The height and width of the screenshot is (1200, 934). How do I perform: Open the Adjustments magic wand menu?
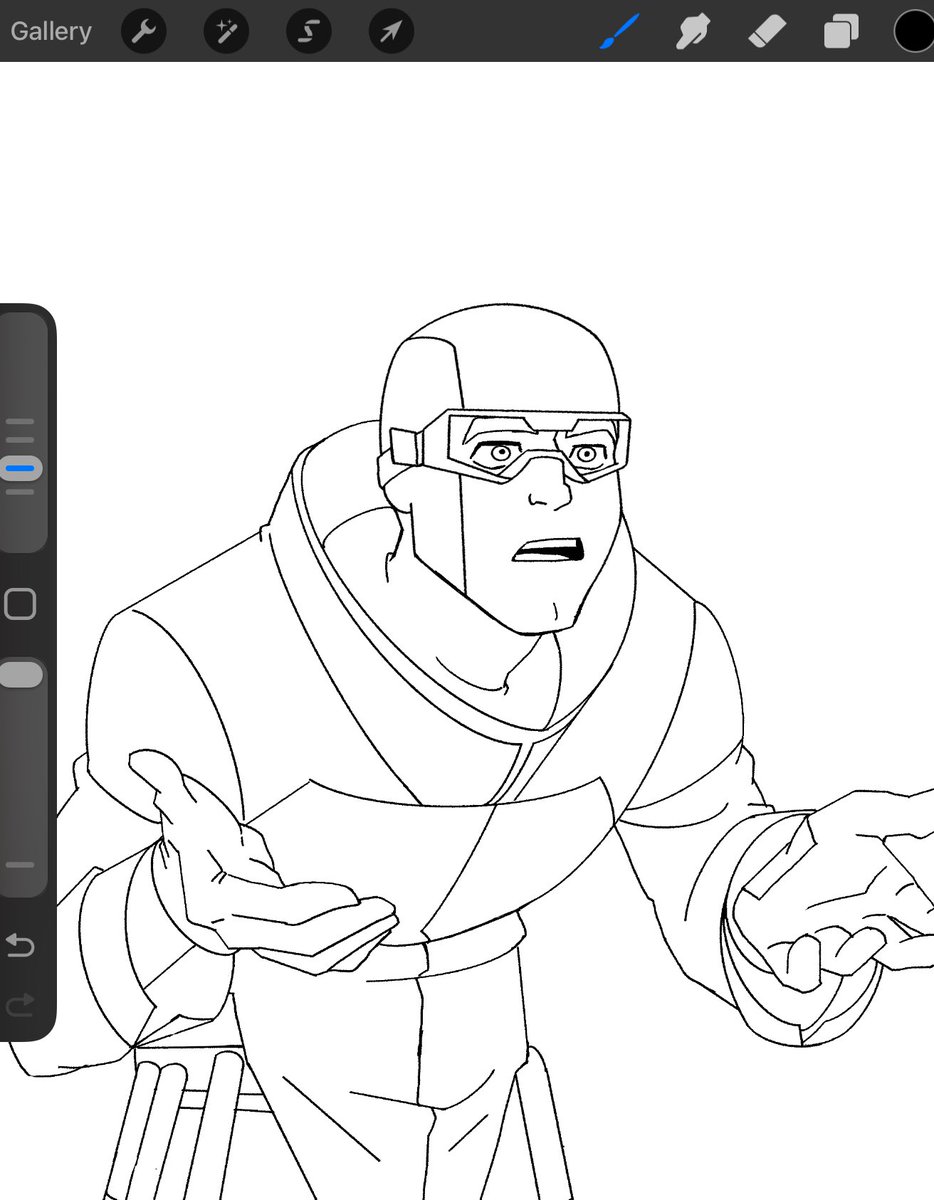(226, 31)
